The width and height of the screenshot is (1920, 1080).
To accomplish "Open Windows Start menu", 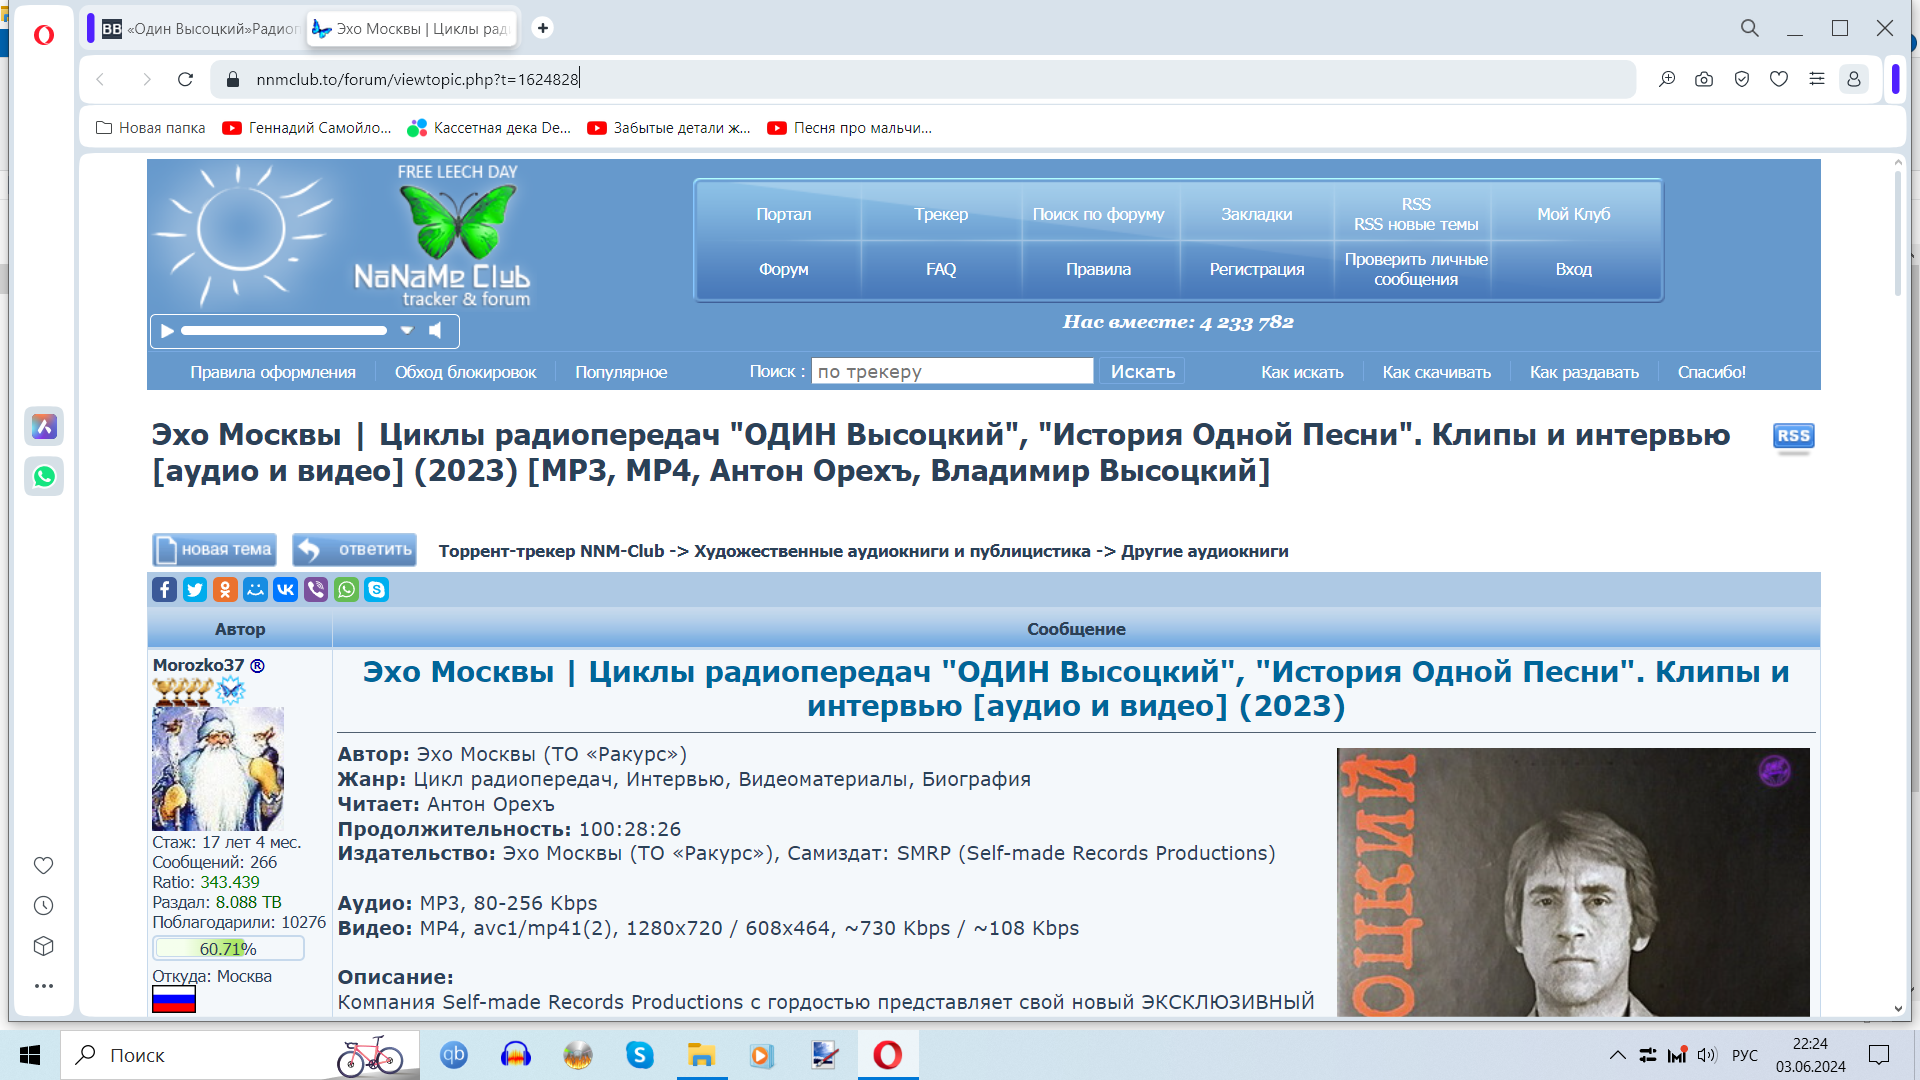I will [30, 1055].
